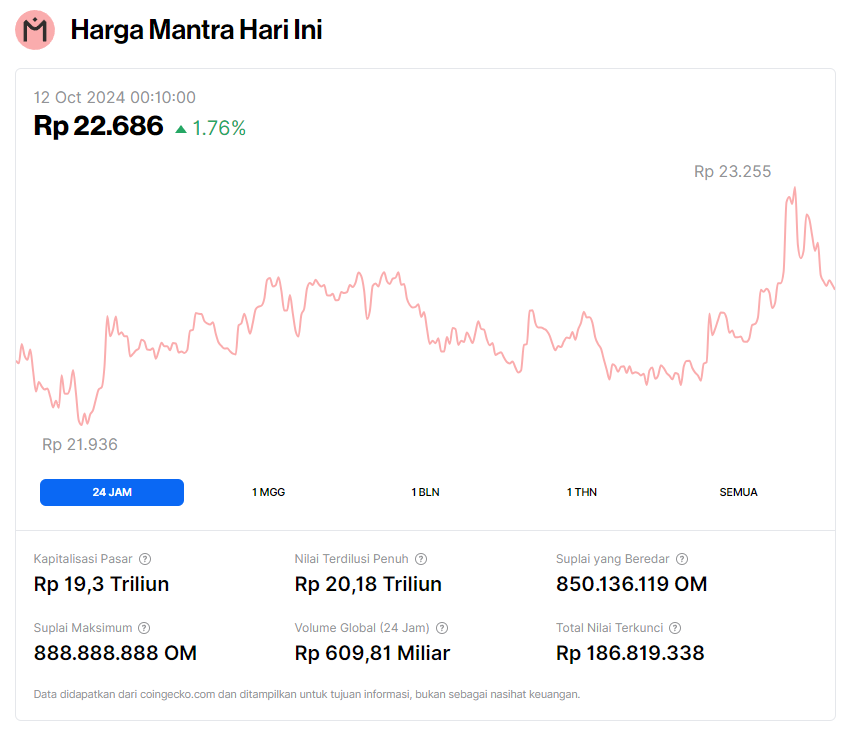Click the low label Rp 21.936

(80, 445)
